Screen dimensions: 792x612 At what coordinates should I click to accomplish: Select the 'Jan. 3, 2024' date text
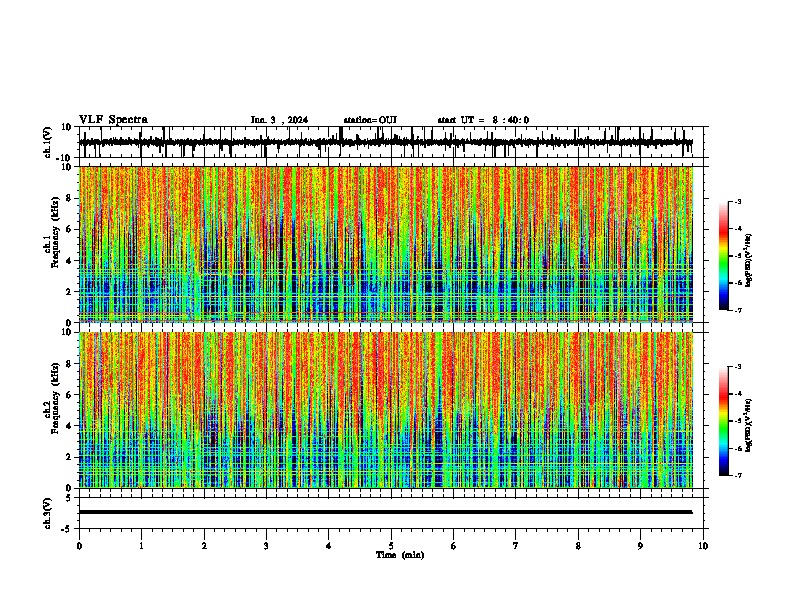point(279,120)
